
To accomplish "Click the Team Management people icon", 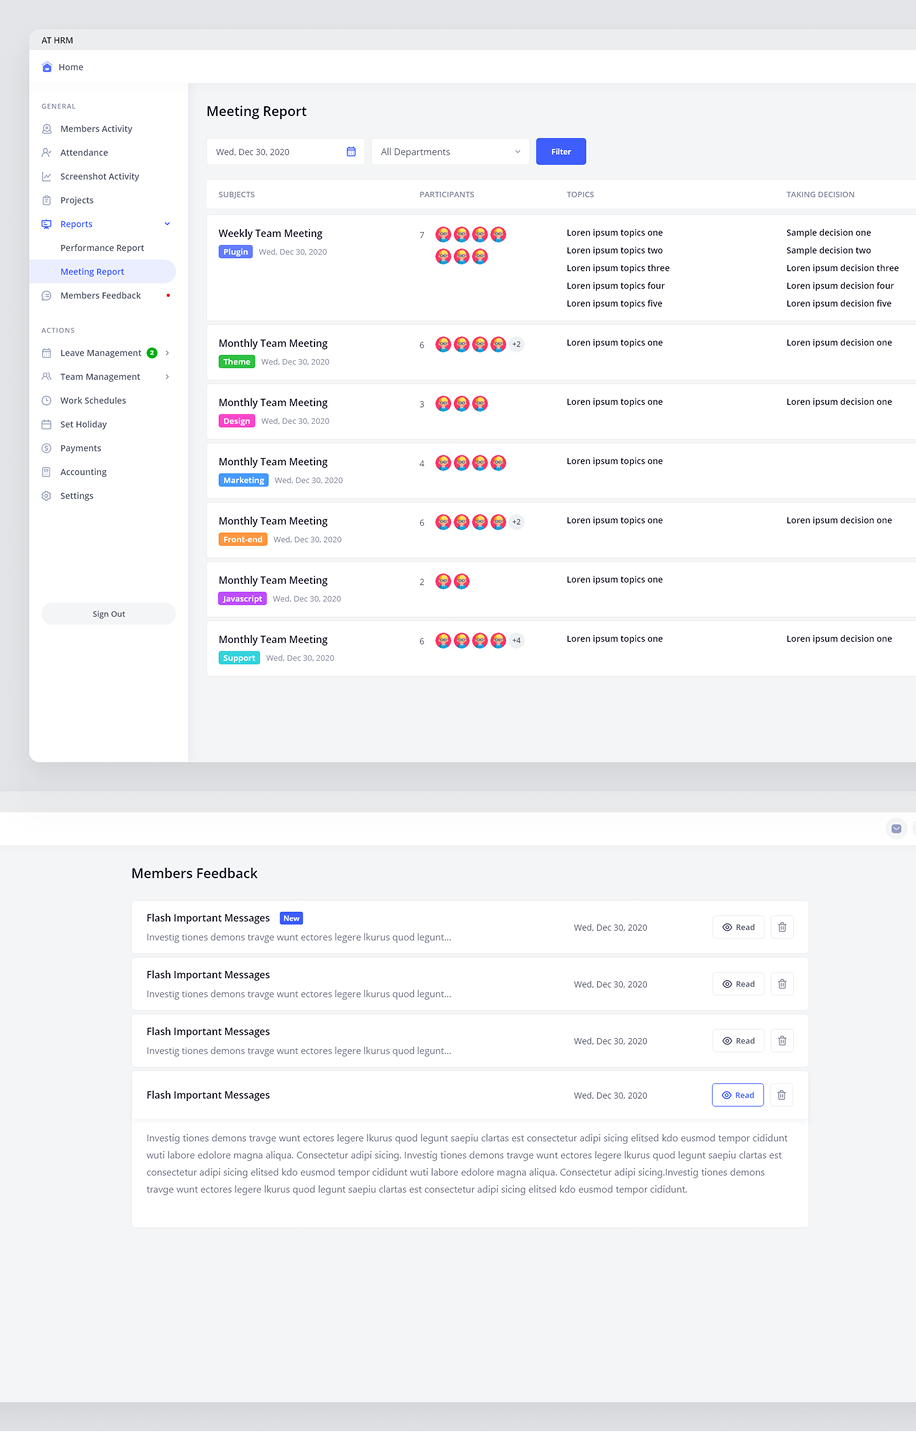I will (x=46, y=377).
